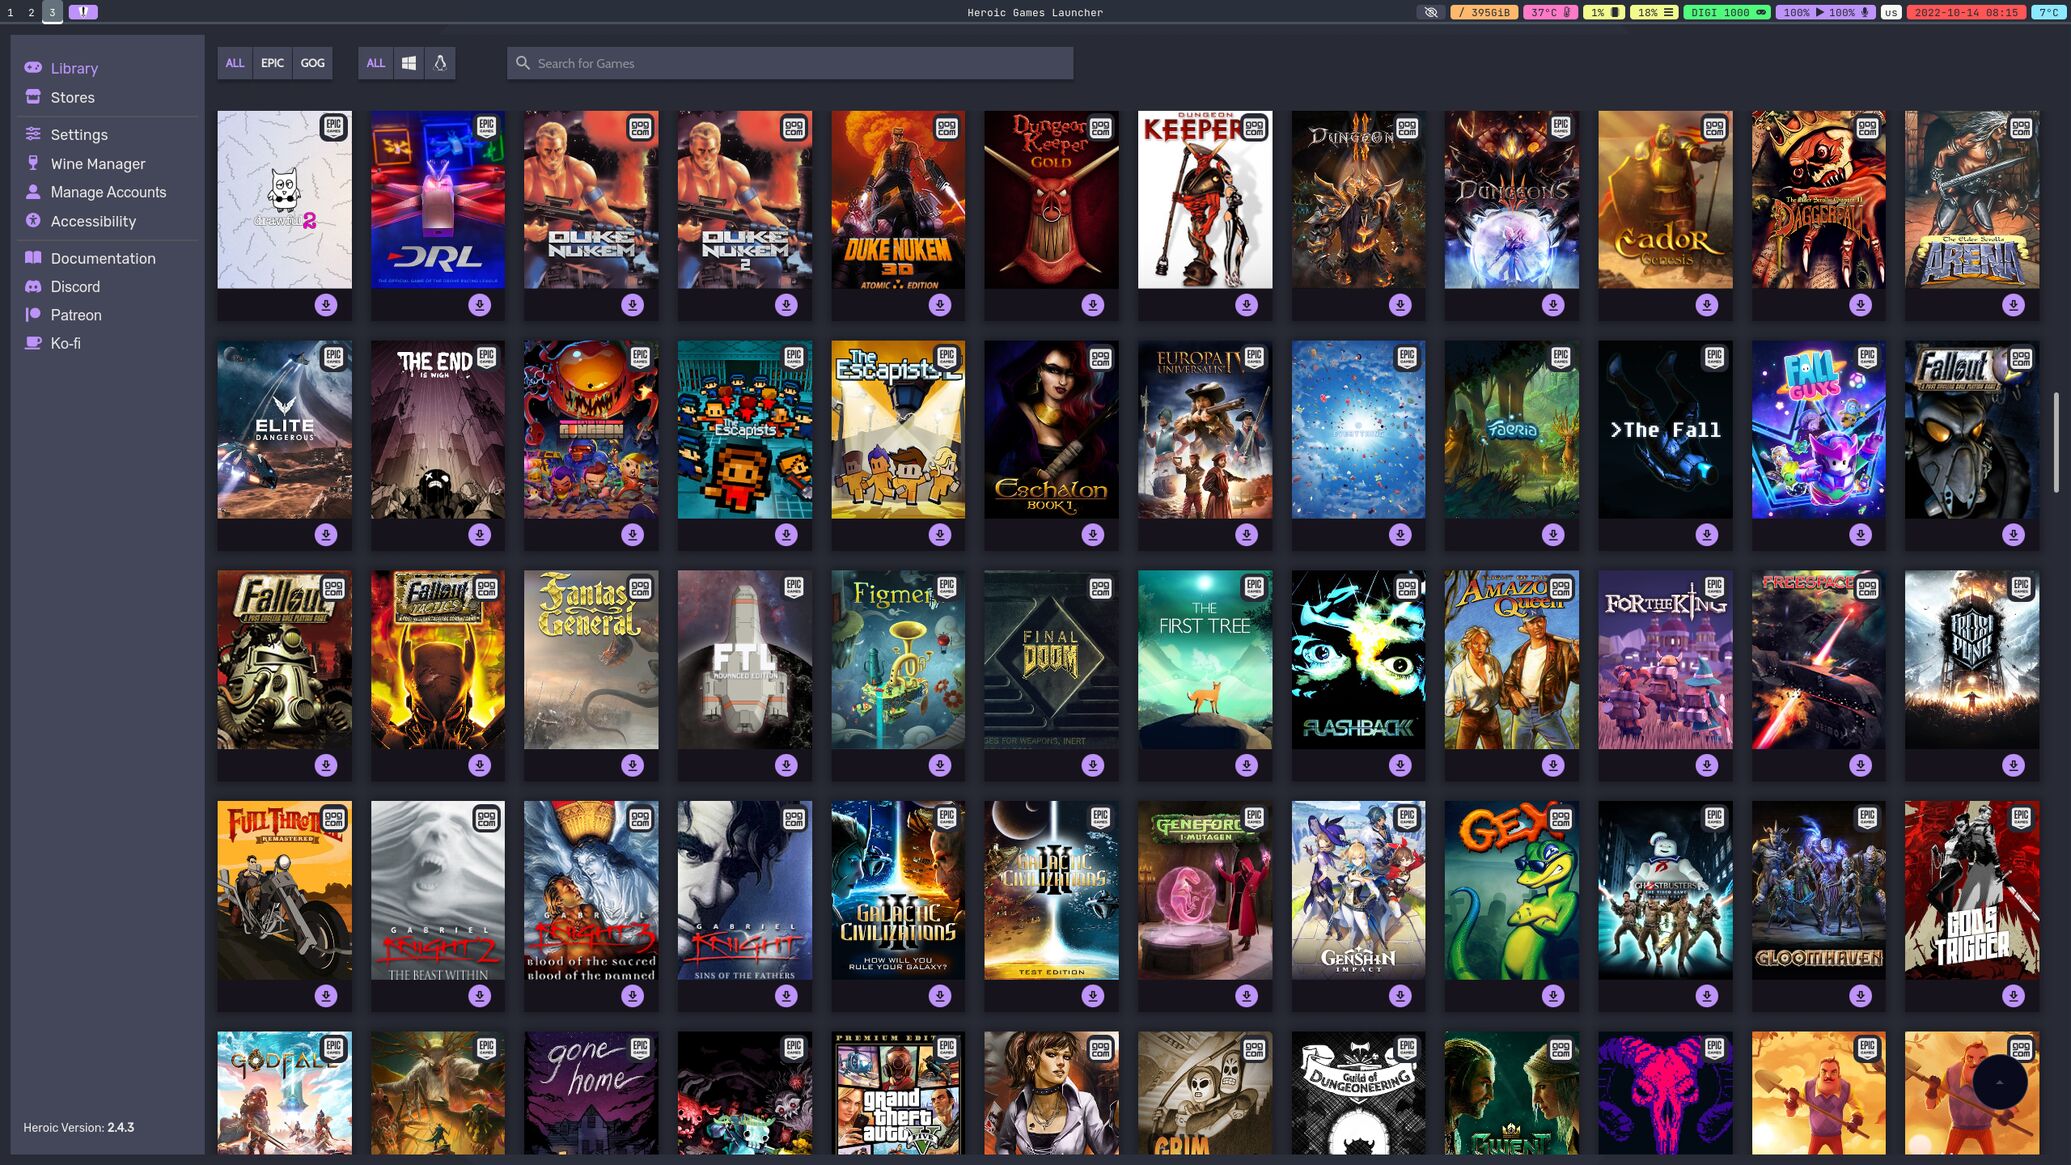Download Full Throttle Remastered
The height and width of the screenshot is (1165, 2071).
(326, 996)
